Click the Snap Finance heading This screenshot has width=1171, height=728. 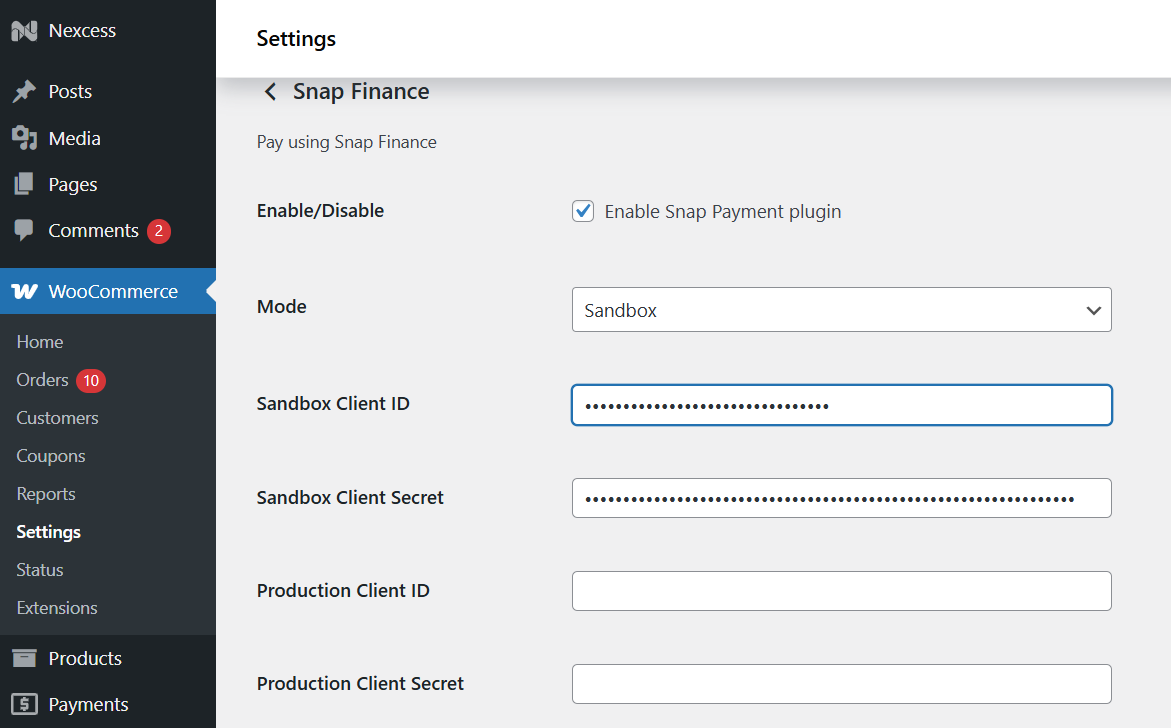click(361, 91)
